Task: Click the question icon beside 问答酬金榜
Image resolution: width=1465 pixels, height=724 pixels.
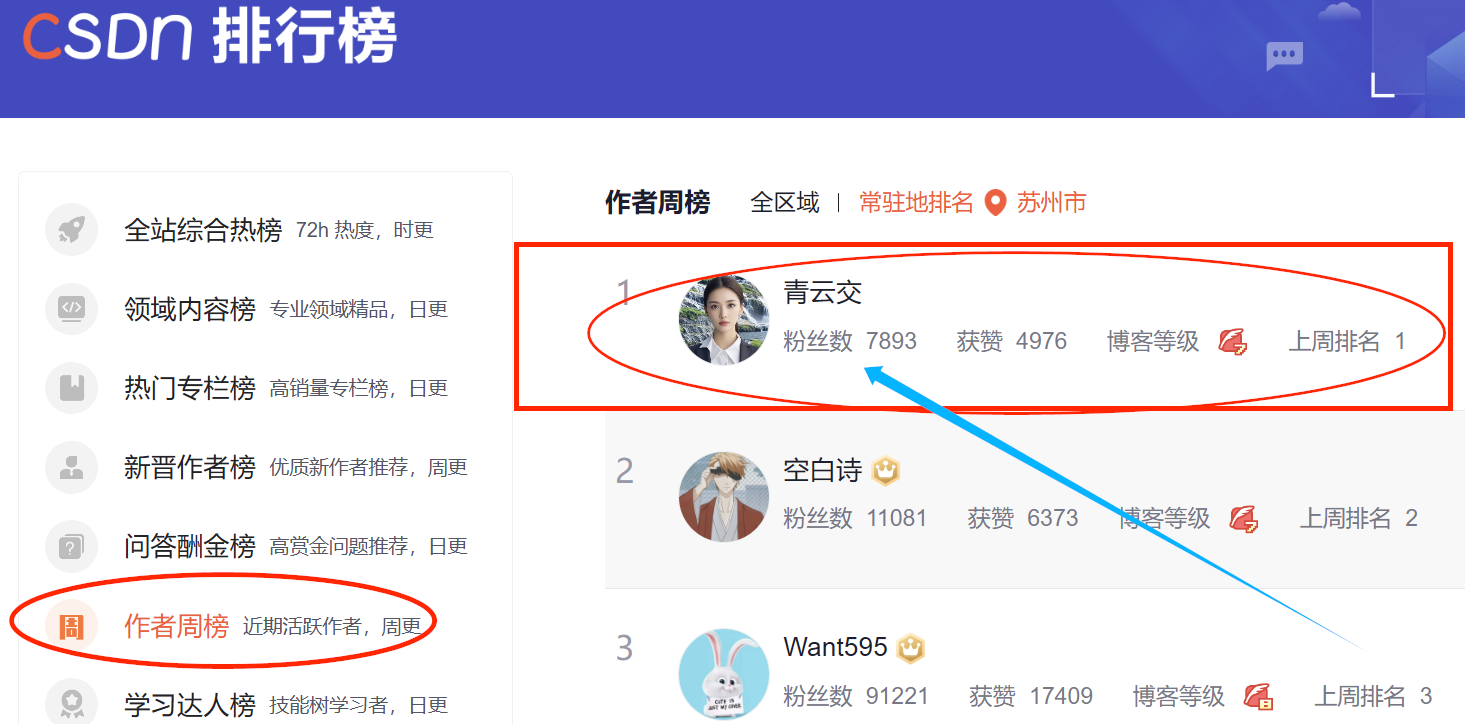Action: point(71,546)
